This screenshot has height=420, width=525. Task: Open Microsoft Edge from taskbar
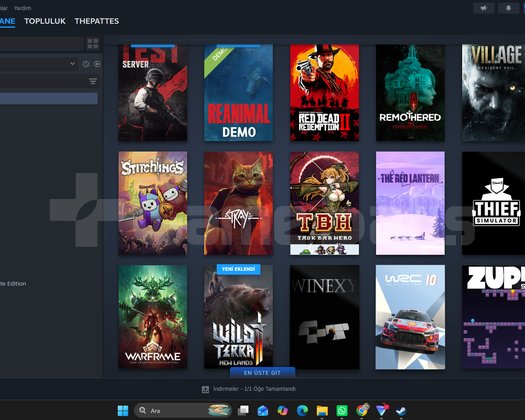click(302, 411)
